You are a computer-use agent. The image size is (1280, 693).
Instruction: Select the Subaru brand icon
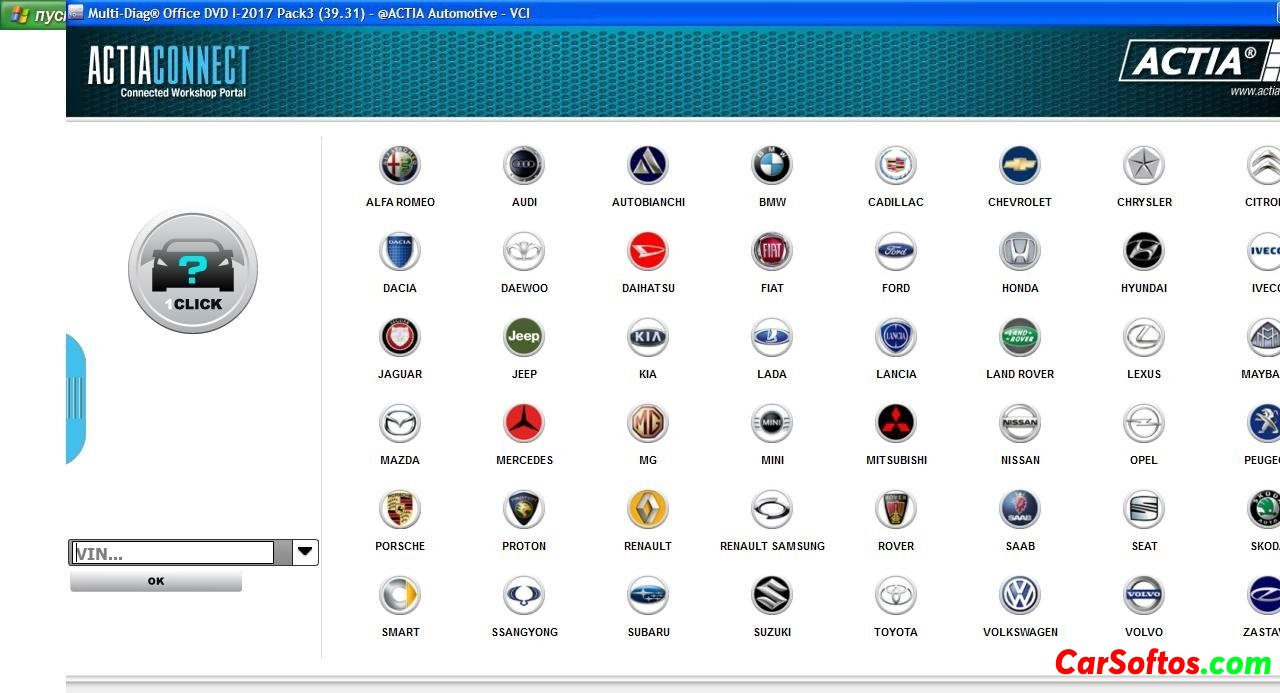[648, 596]
